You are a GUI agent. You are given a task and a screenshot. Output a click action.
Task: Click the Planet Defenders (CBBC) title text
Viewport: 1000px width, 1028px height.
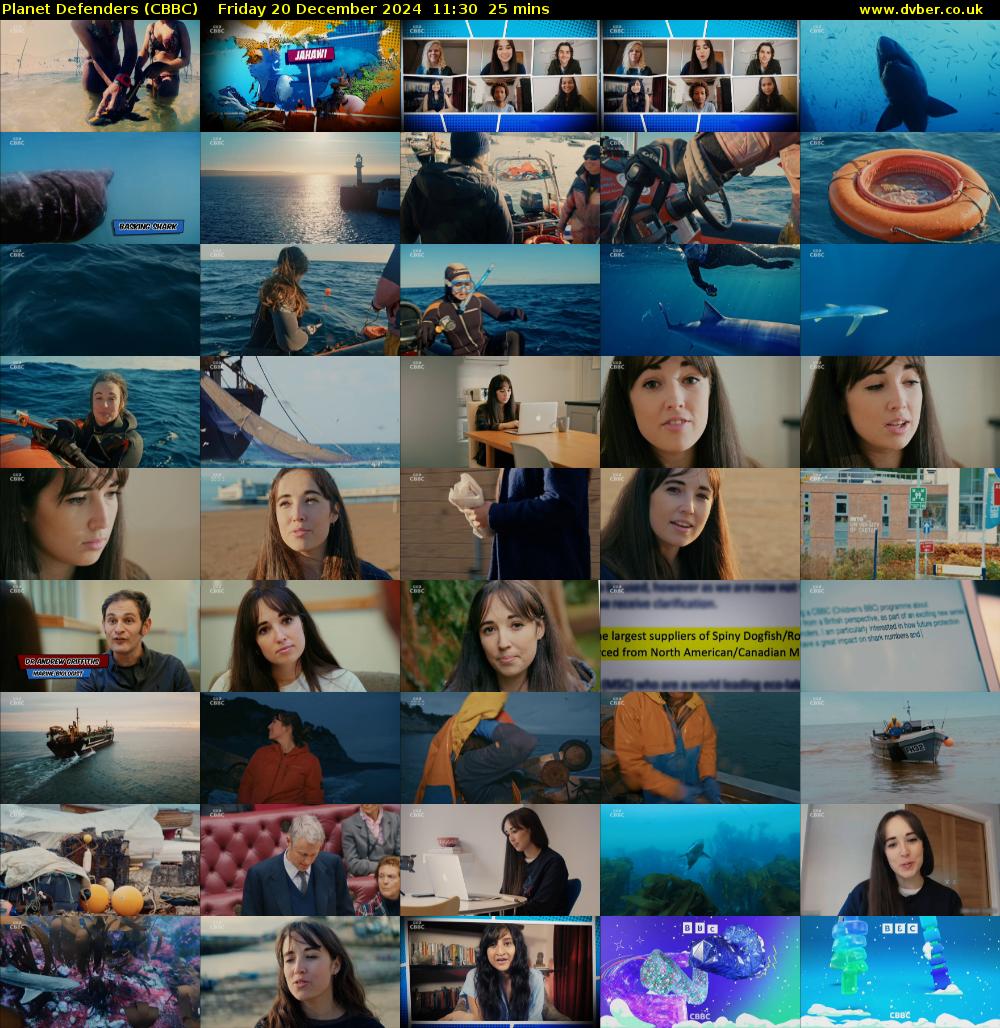tap(100, 9)
